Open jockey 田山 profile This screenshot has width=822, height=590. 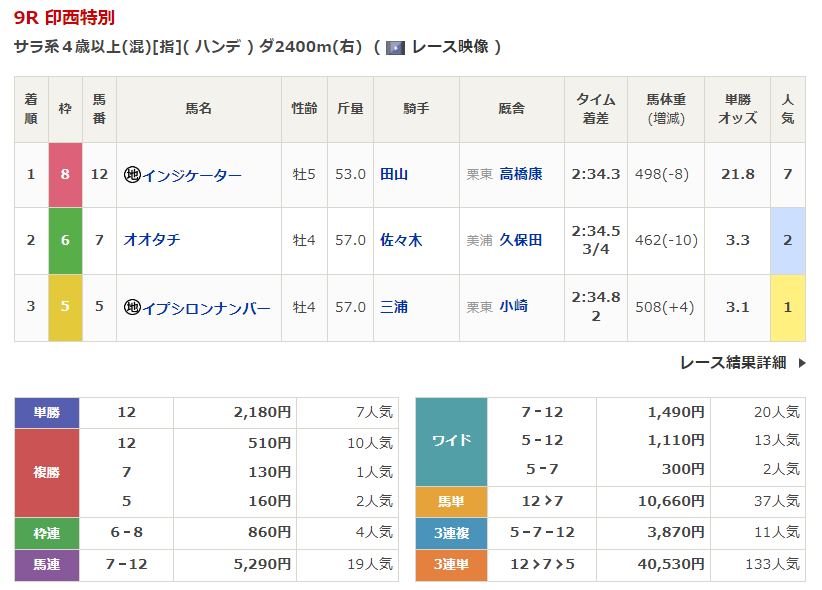click(x=394, y=174)
